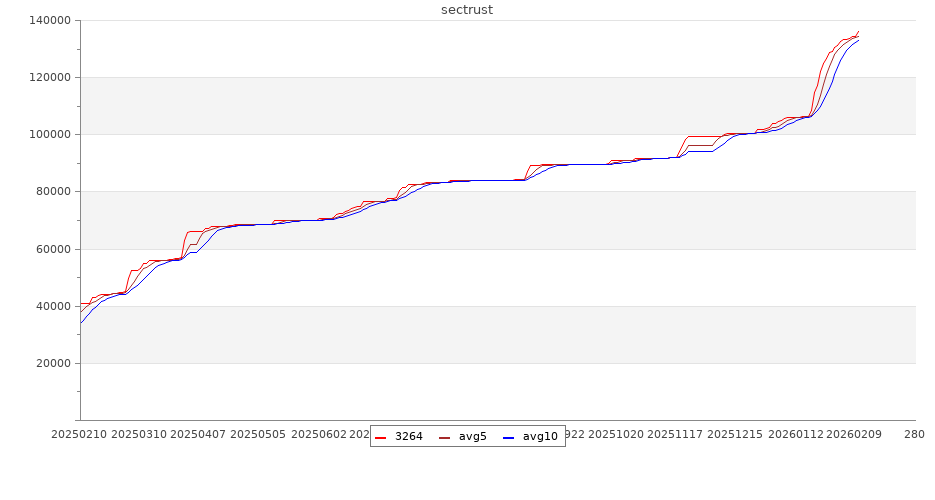Click the dark red avg5 legend marker
Viewport: 935px width, 500px height.
(x=444, y=437)
